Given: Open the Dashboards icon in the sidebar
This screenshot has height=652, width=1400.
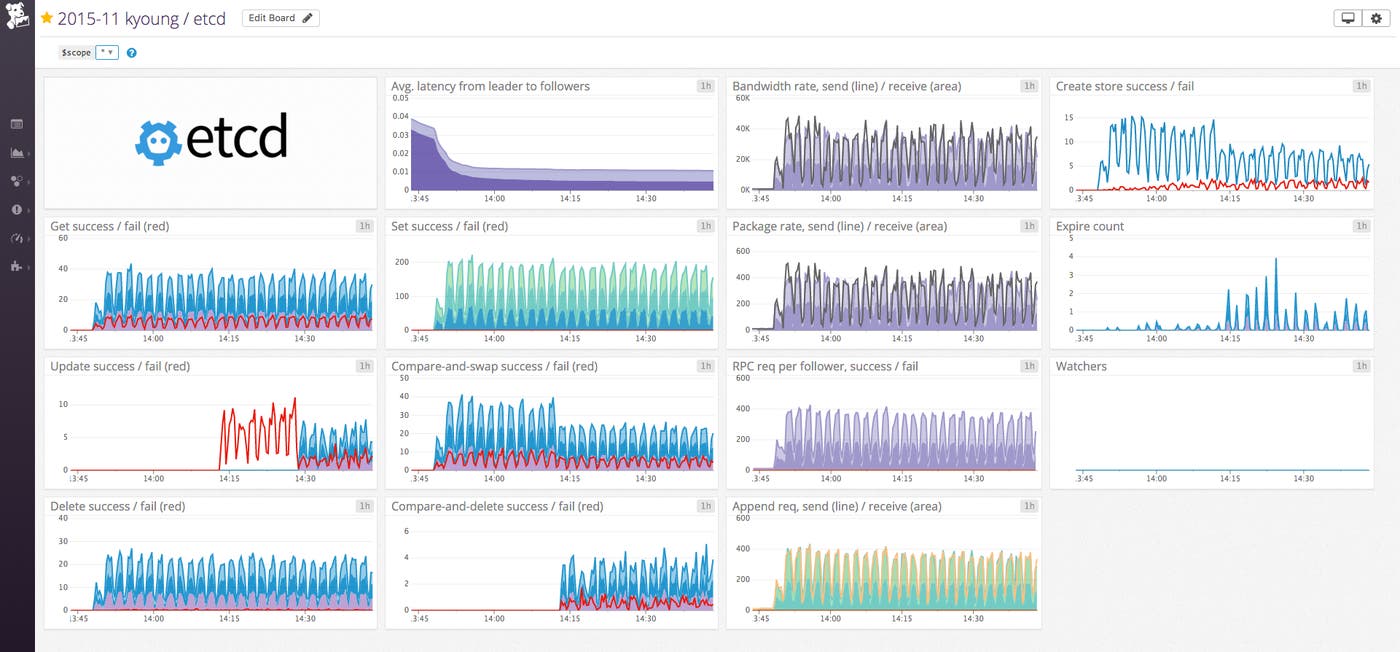Looking at the screenshot, I should pyautogui.click(x=15, y=123).
